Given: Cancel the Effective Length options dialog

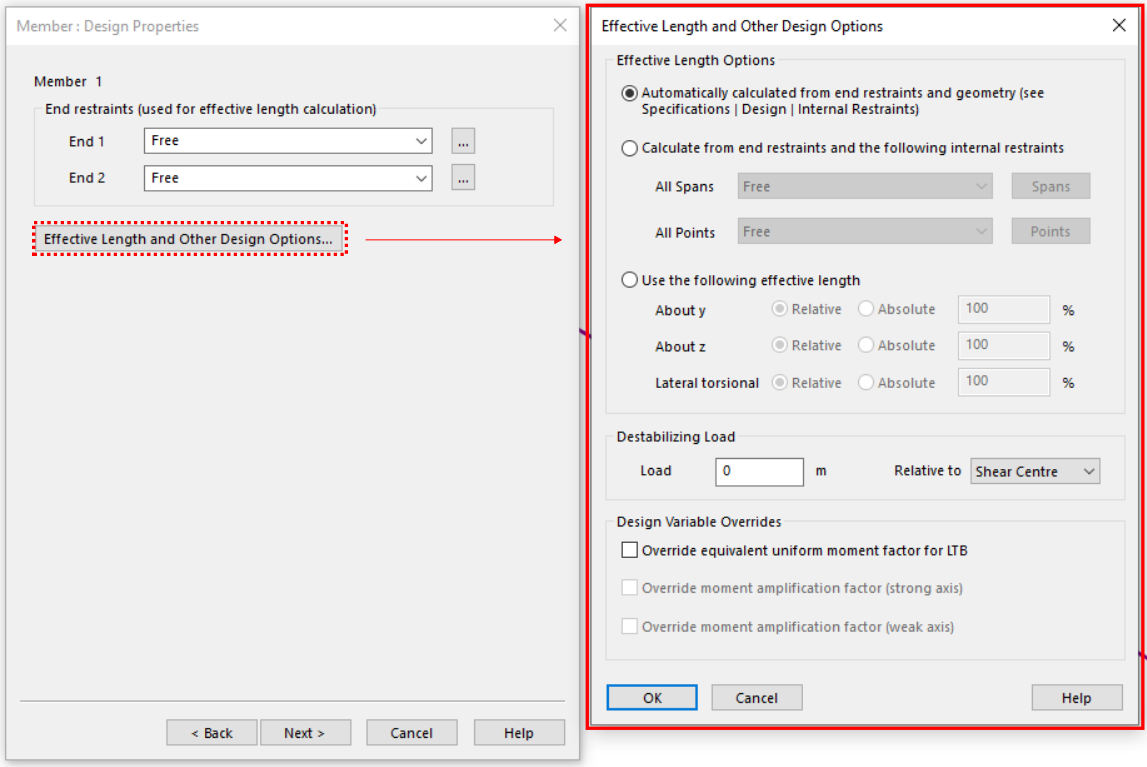Looking at the screenshot, I should click(756, 698).
